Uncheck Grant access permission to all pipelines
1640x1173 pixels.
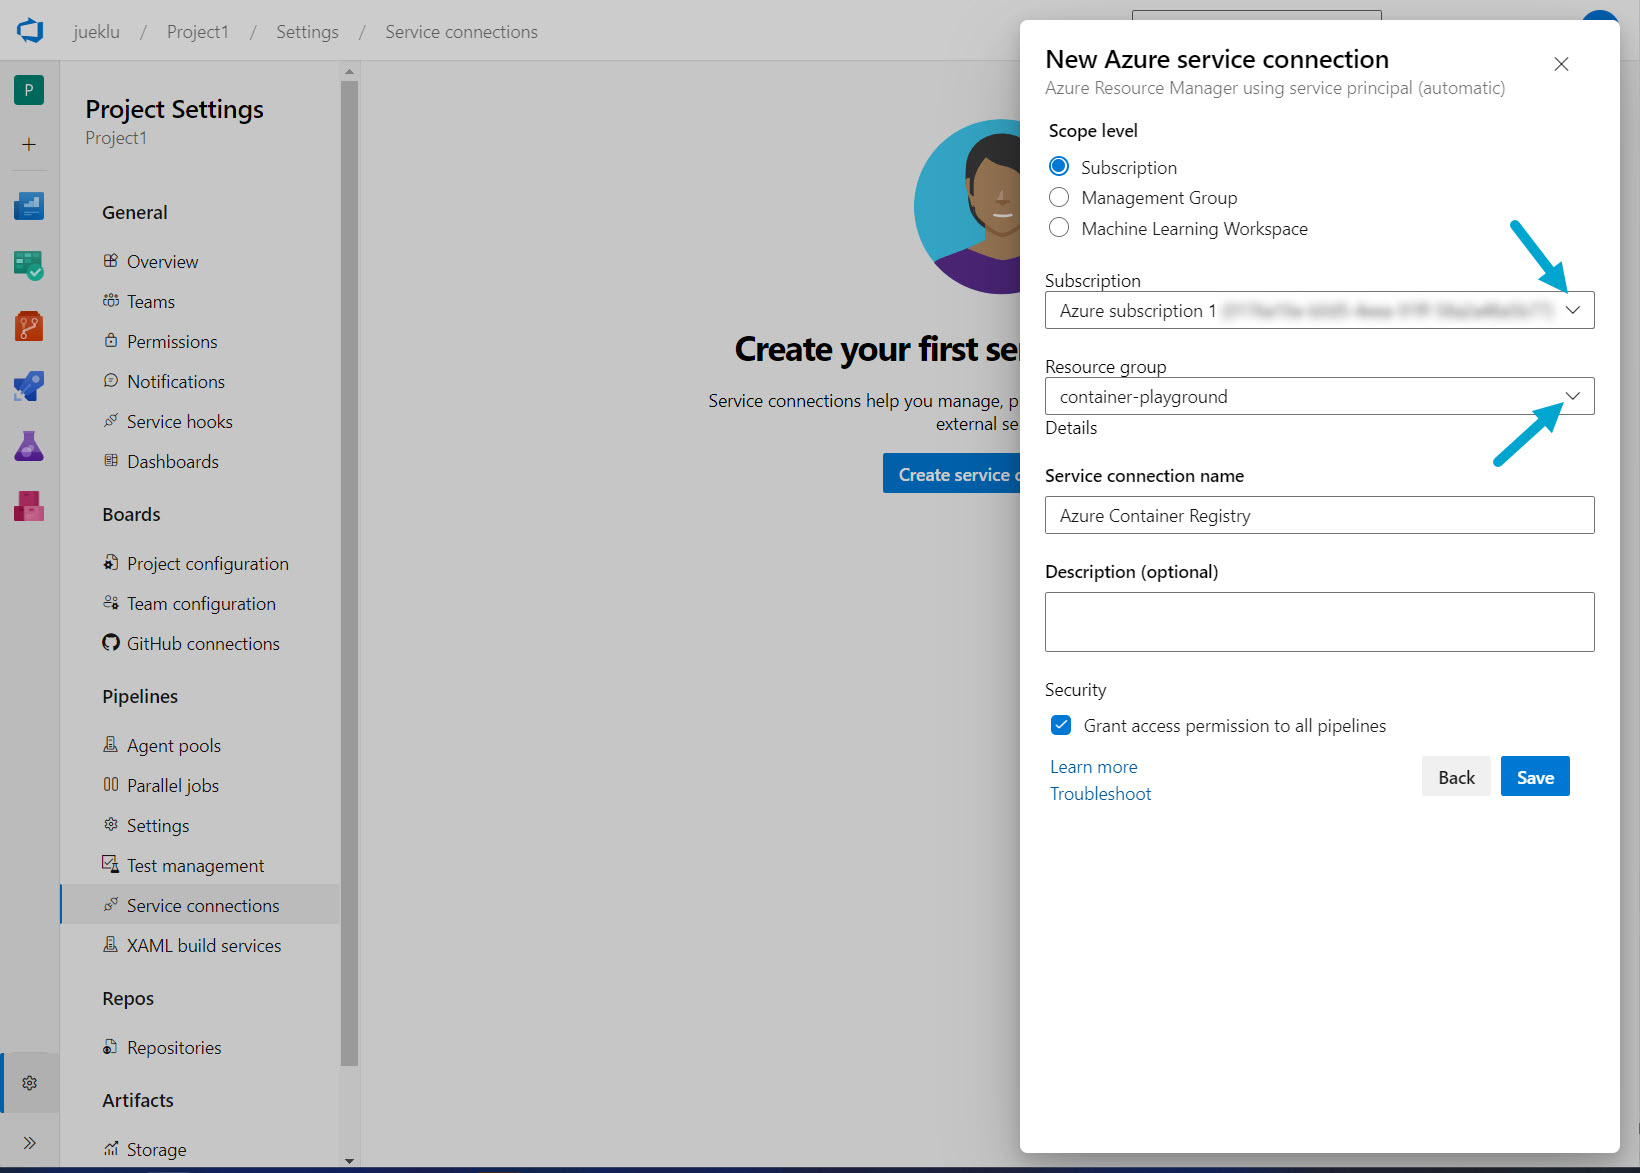point(1061,725)
